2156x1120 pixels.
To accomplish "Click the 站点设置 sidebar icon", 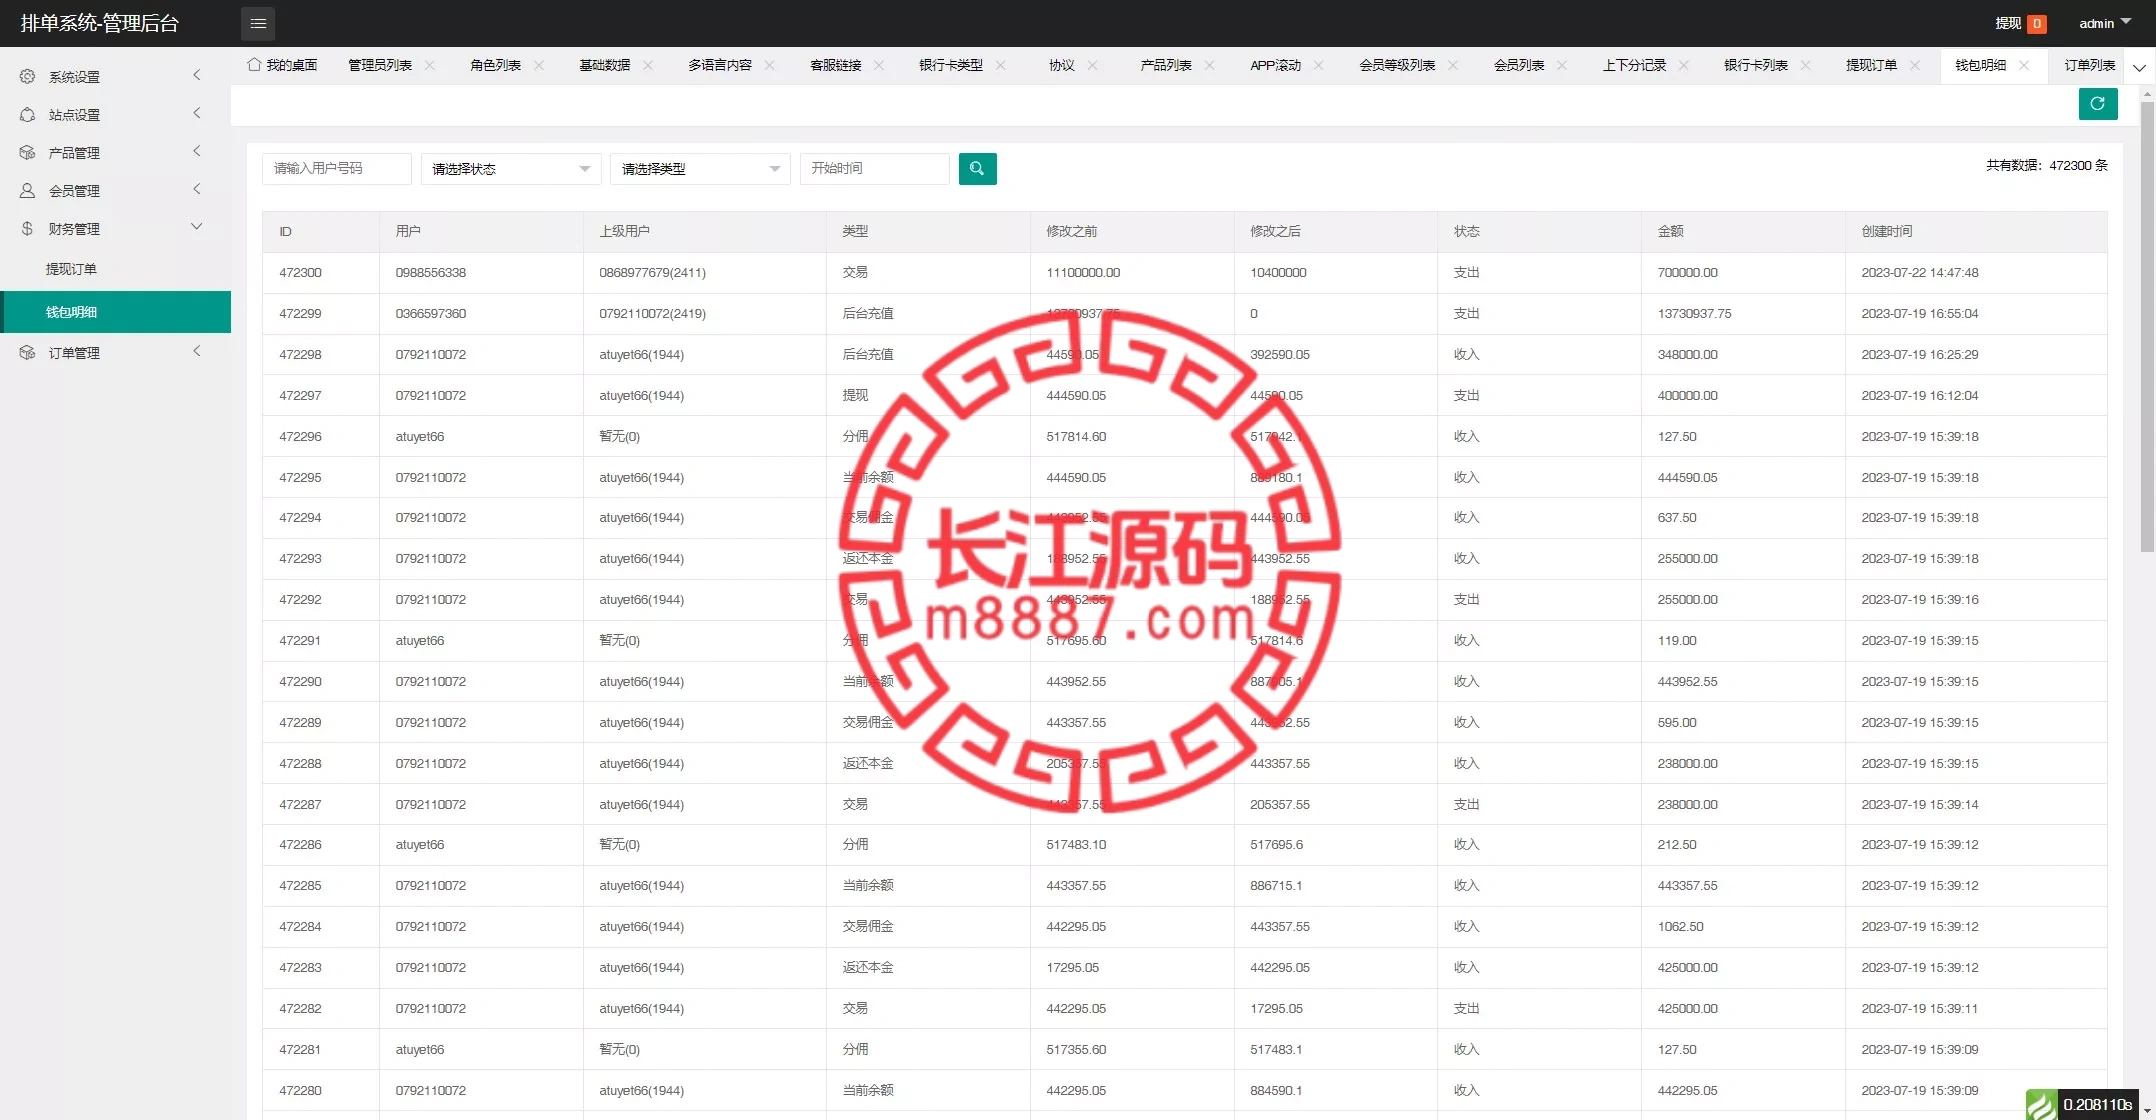I will pyautogui.click(x=27, y=114).
